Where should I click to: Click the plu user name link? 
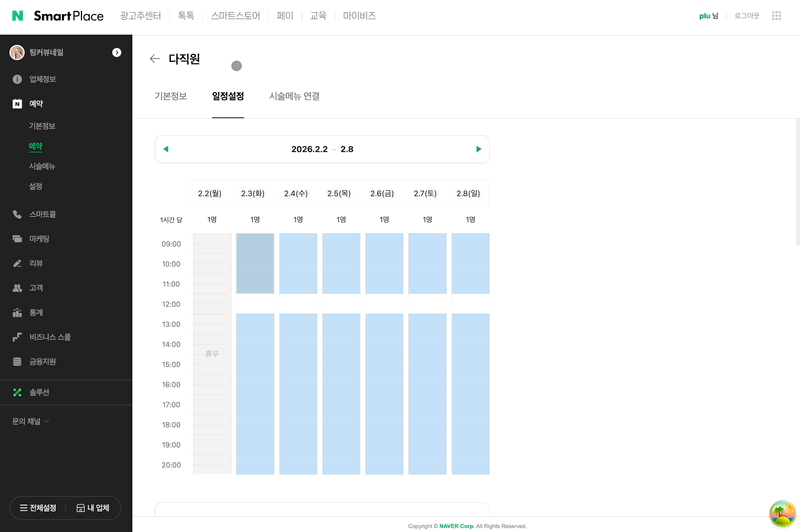click(708, 16)
